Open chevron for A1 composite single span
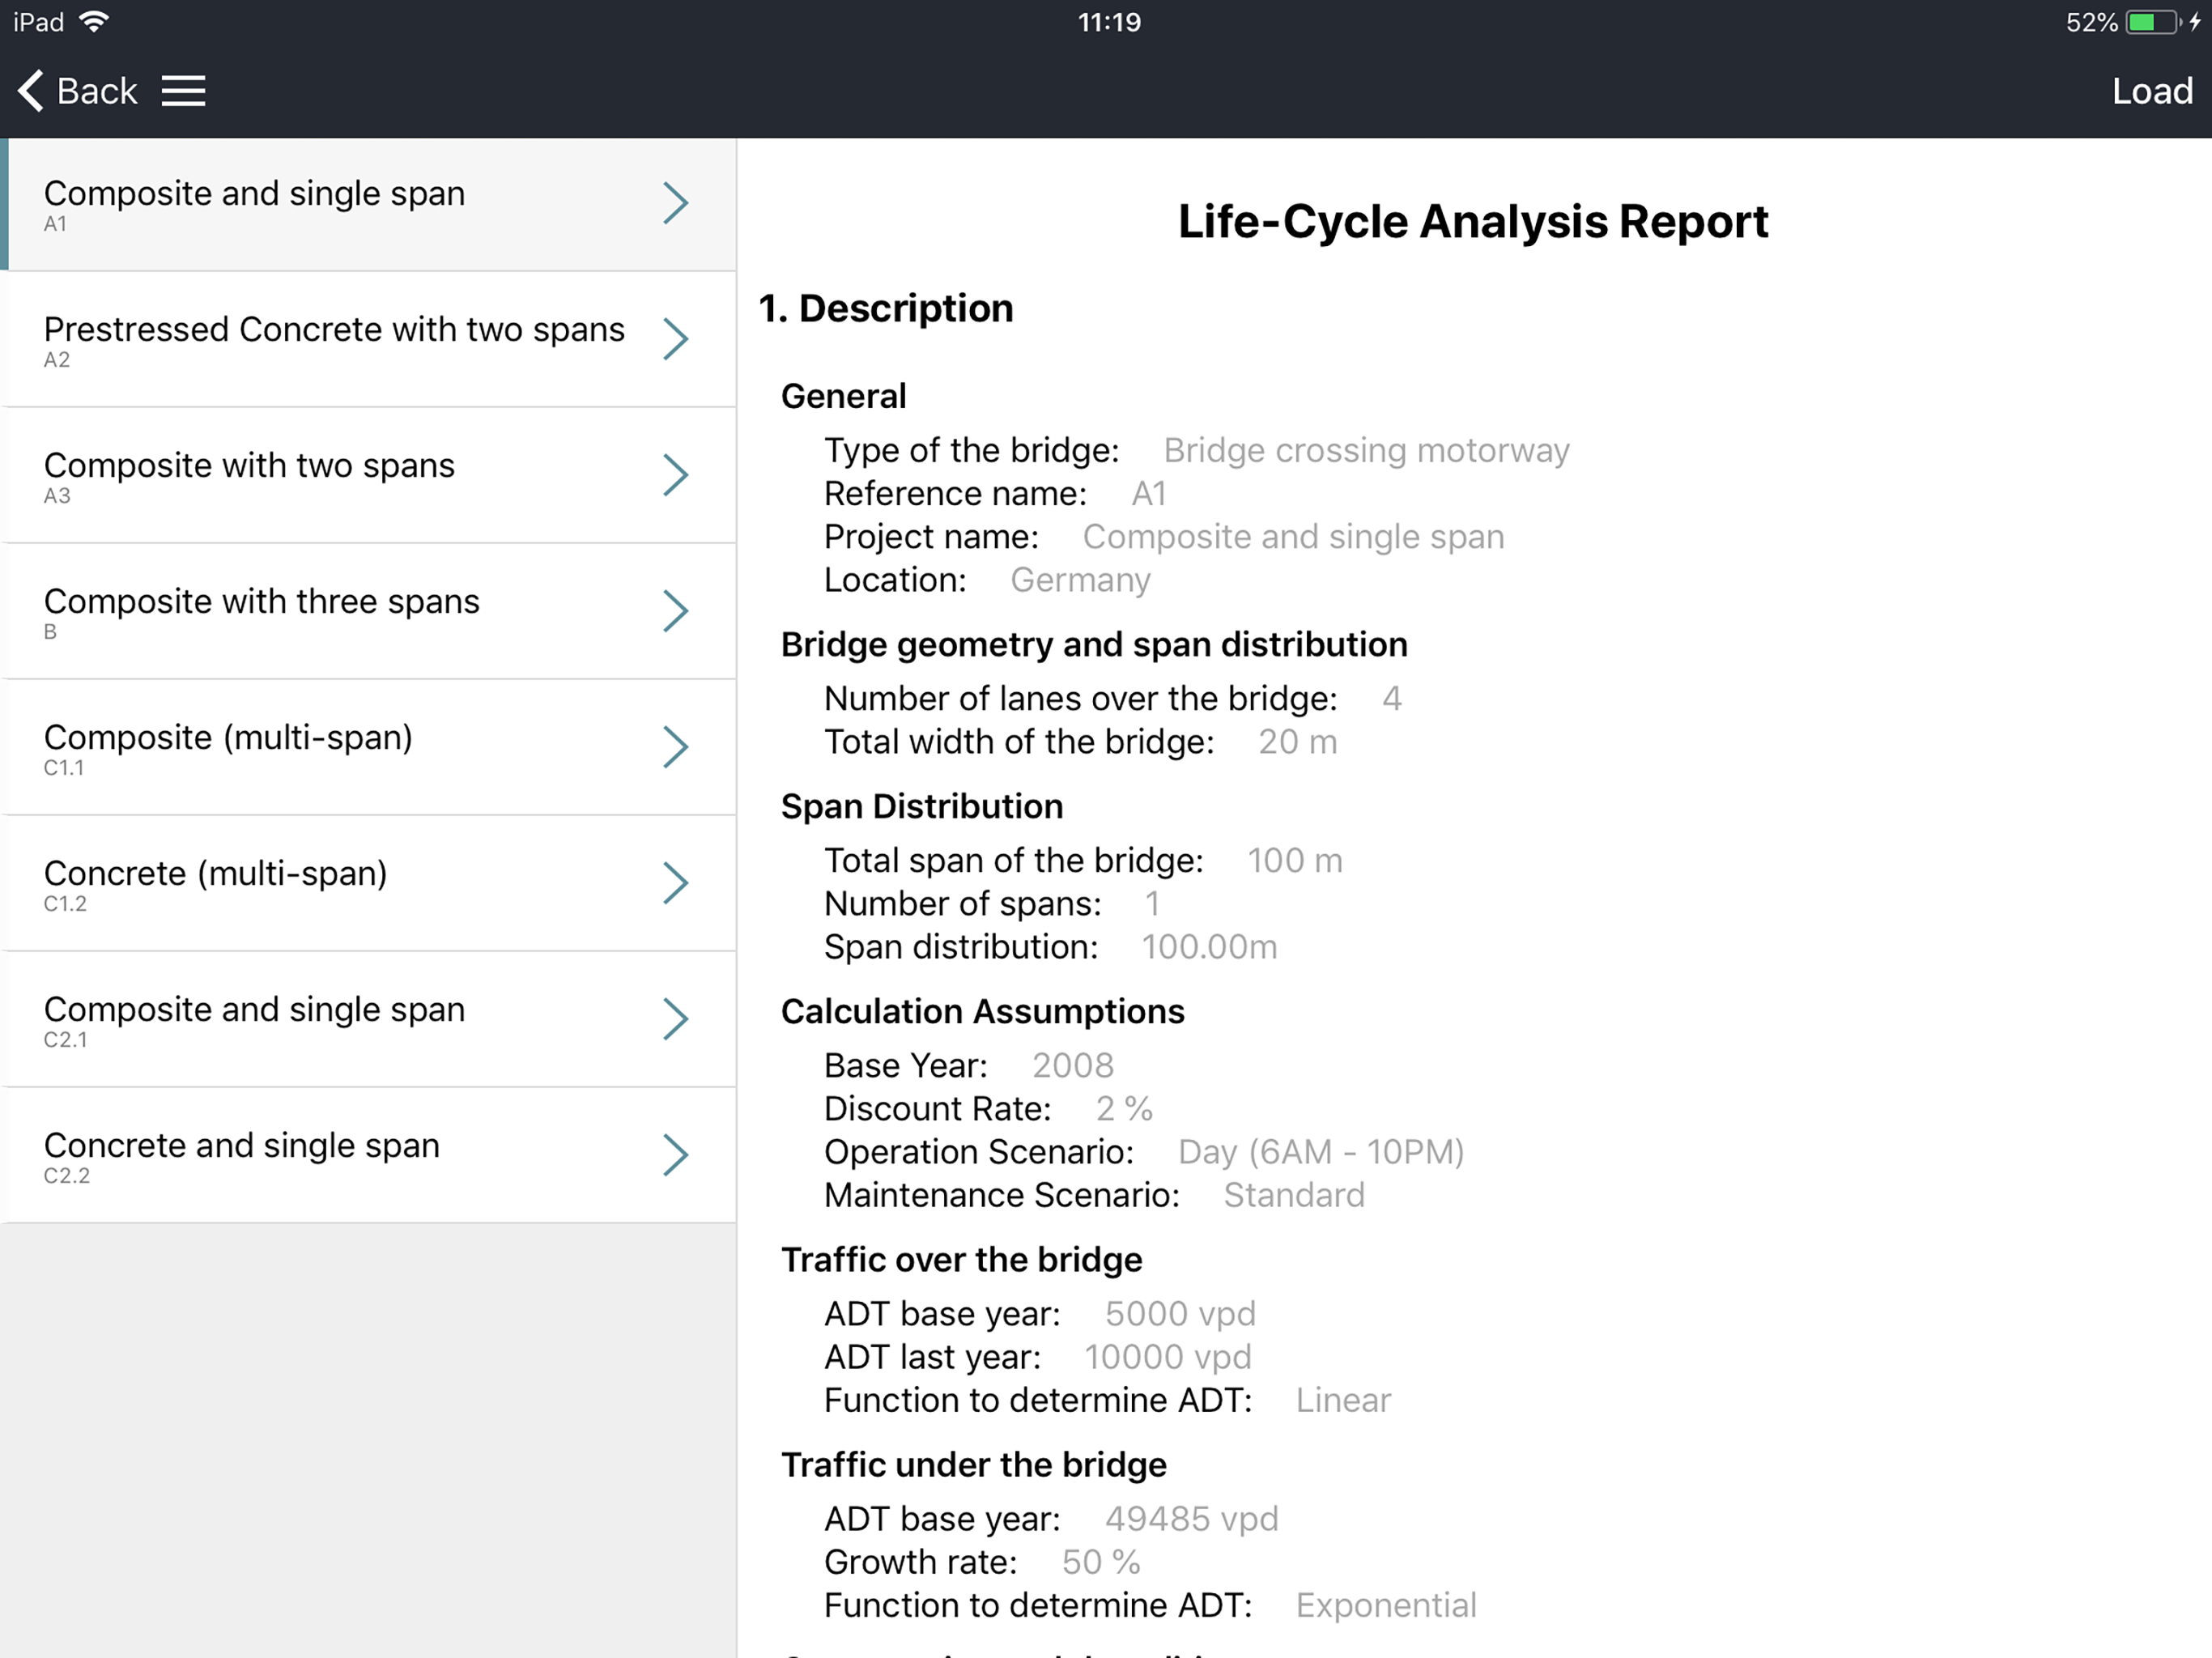Viewport: 2212px width, 1658px height. coord(676,203)
